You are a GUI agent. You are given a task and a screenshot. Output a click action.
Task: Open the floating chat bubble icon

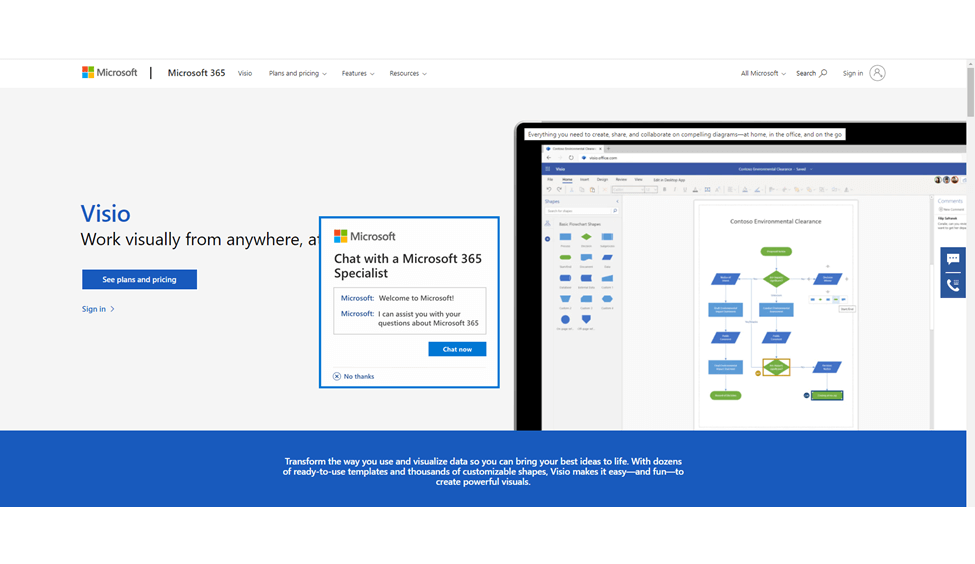tap(953, 259)
